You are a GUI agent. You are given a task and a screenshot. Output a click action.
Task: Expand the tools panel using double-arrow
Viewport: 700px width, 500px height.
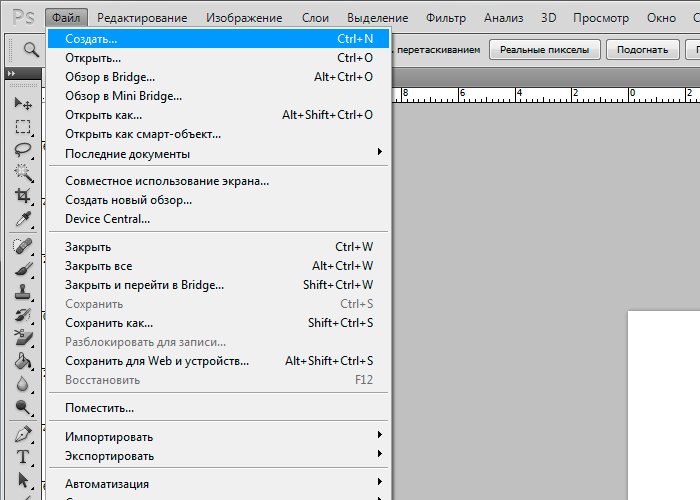(11, 74)
